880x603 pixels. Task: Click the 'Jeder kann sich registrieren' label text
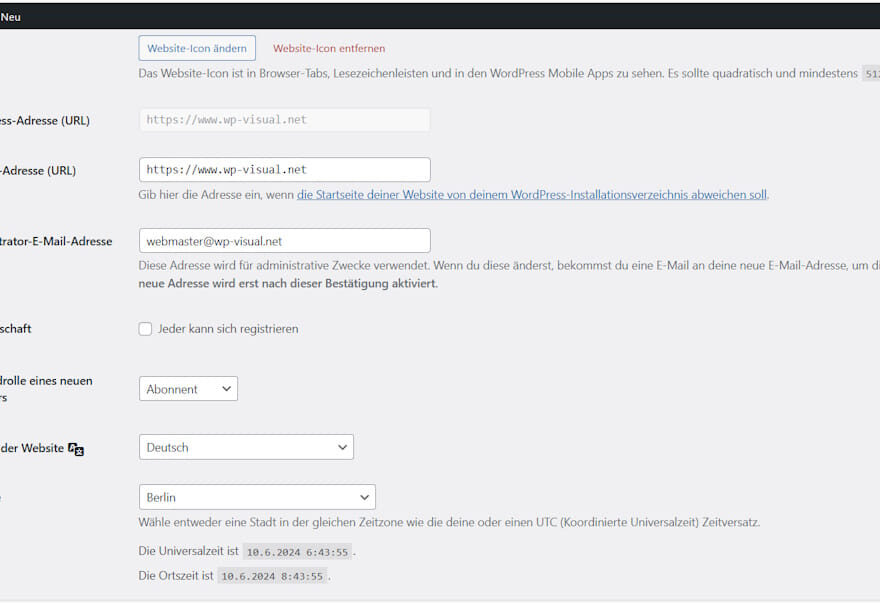click(x=228, y=329)
